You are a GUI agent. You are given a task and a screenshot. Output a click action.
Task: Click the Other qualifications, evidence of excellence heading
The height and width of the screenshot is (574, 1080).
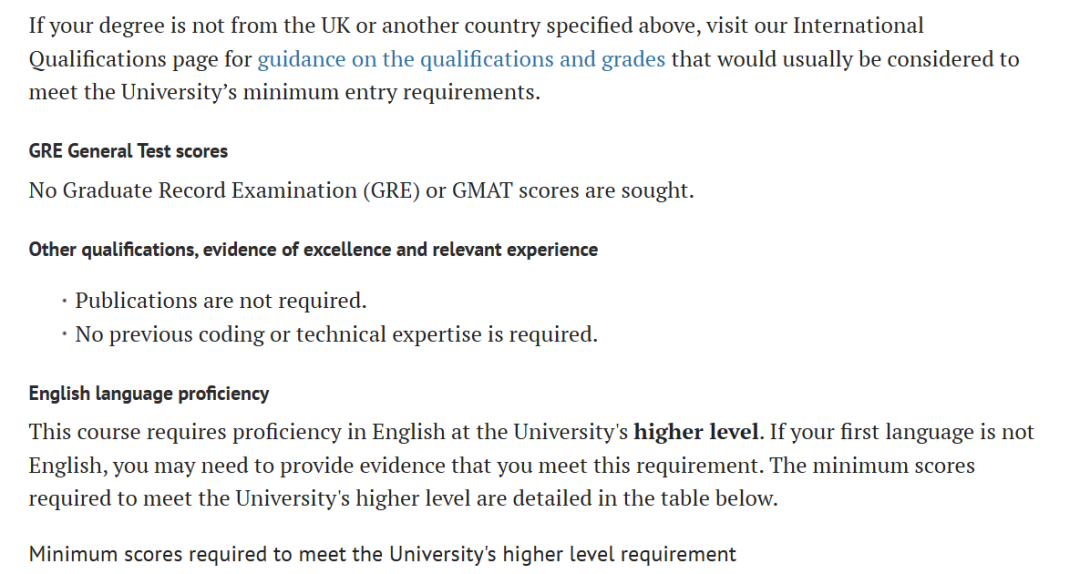pyautogui.click(x=313, y=250)
